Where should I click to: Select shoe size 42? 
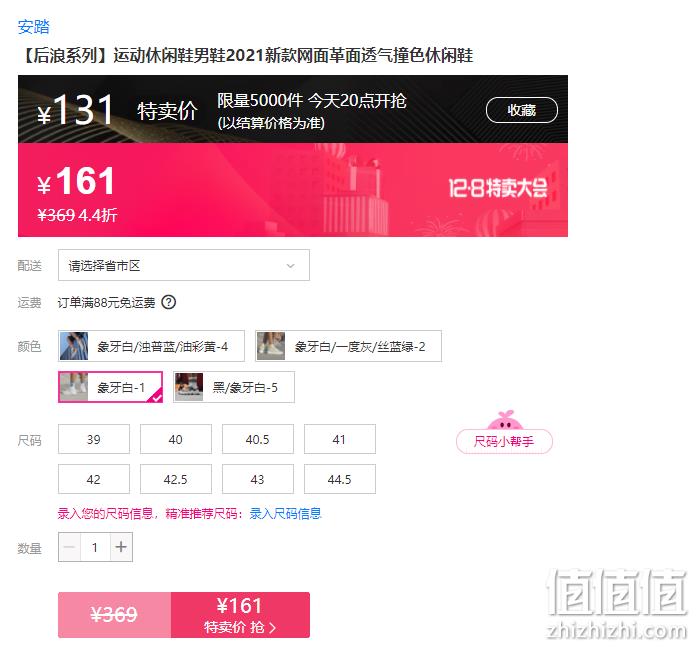(94, 479)
